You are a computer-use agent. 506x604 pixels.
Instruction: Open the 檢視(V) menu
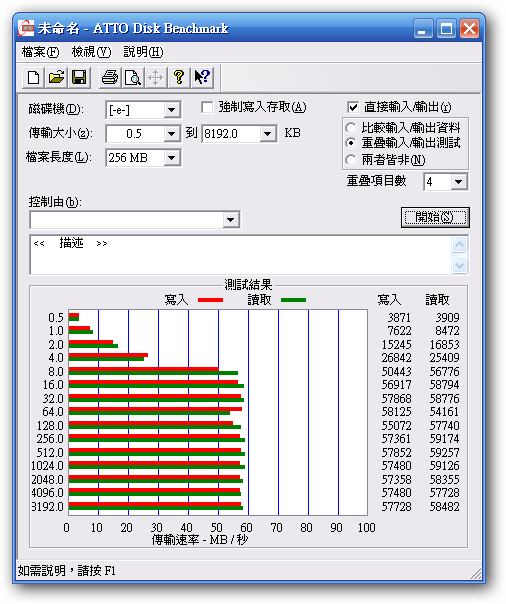point(91,52)
